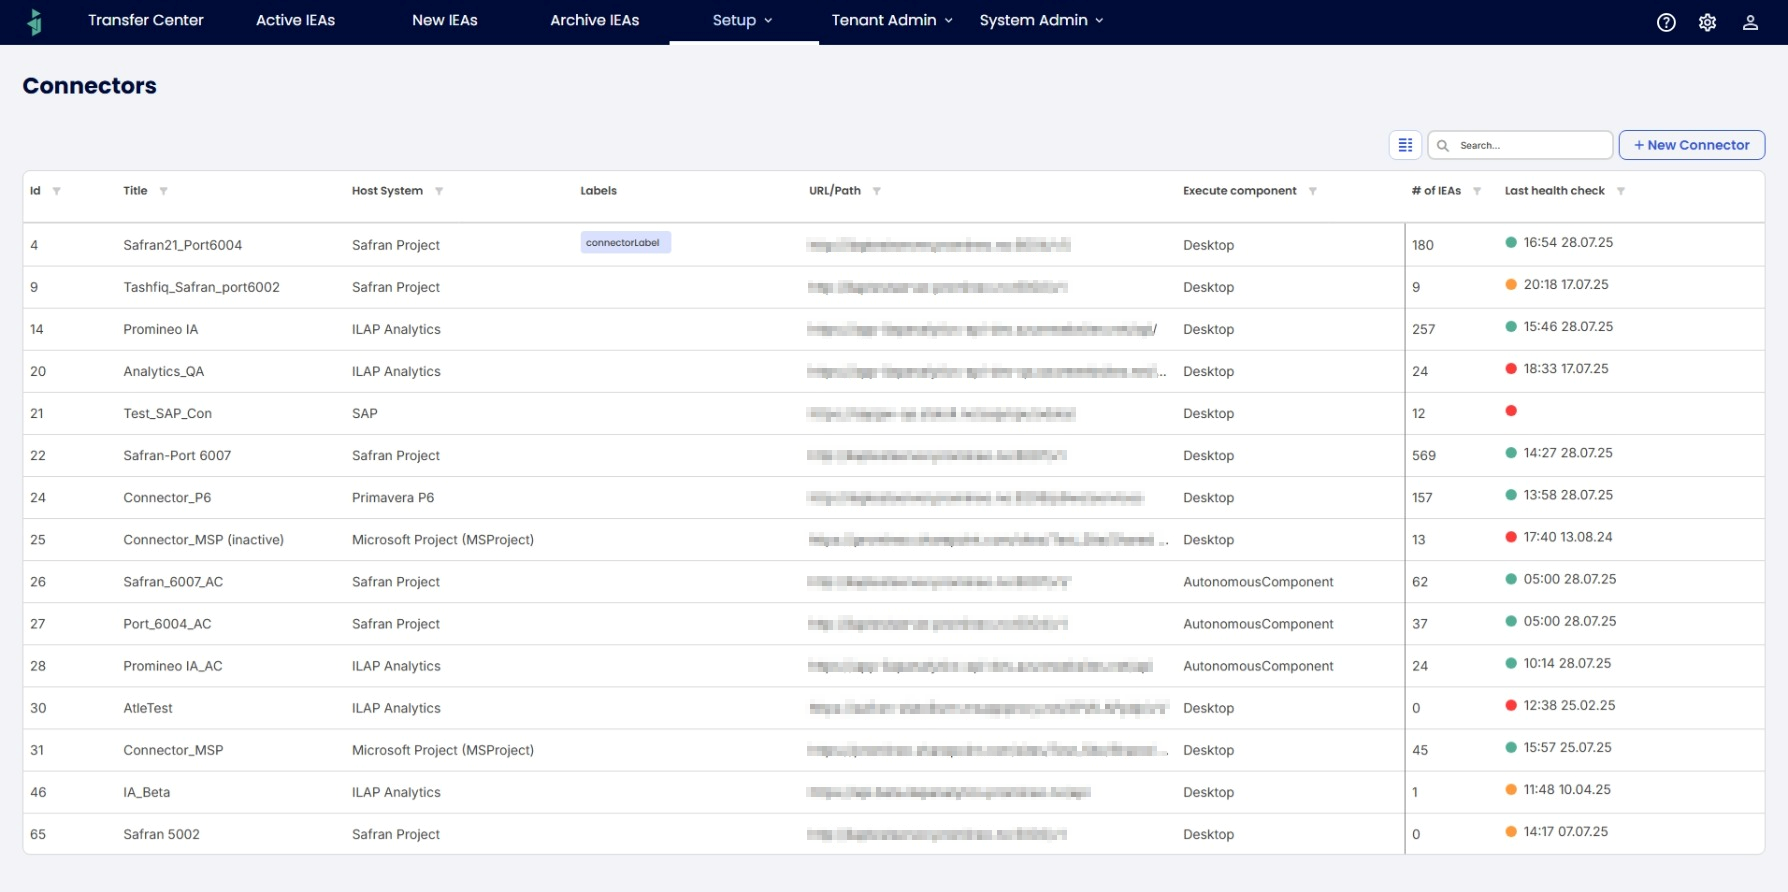Filter the Host System column

[439, 191]
